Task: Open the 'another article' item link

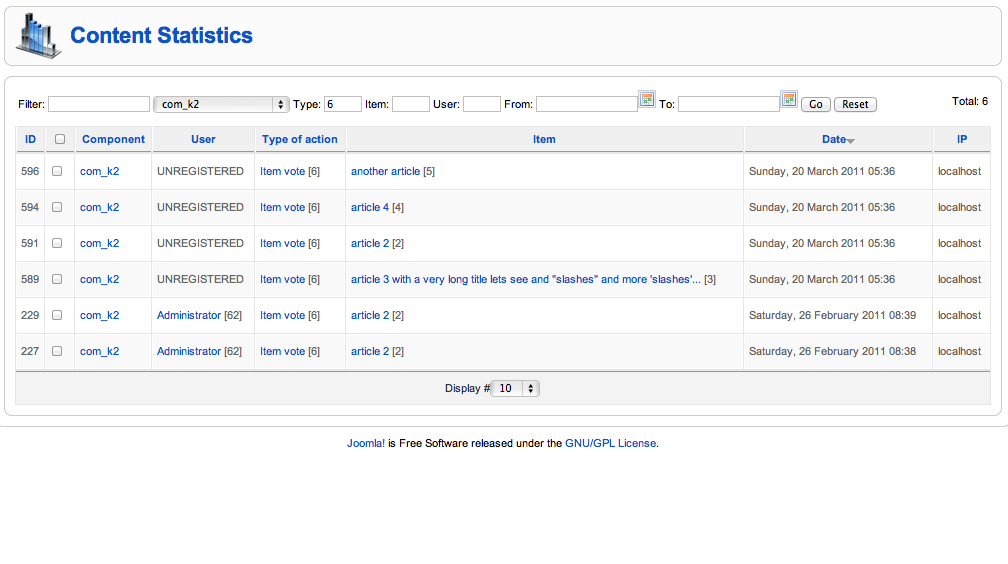Action: coord(385,171)
